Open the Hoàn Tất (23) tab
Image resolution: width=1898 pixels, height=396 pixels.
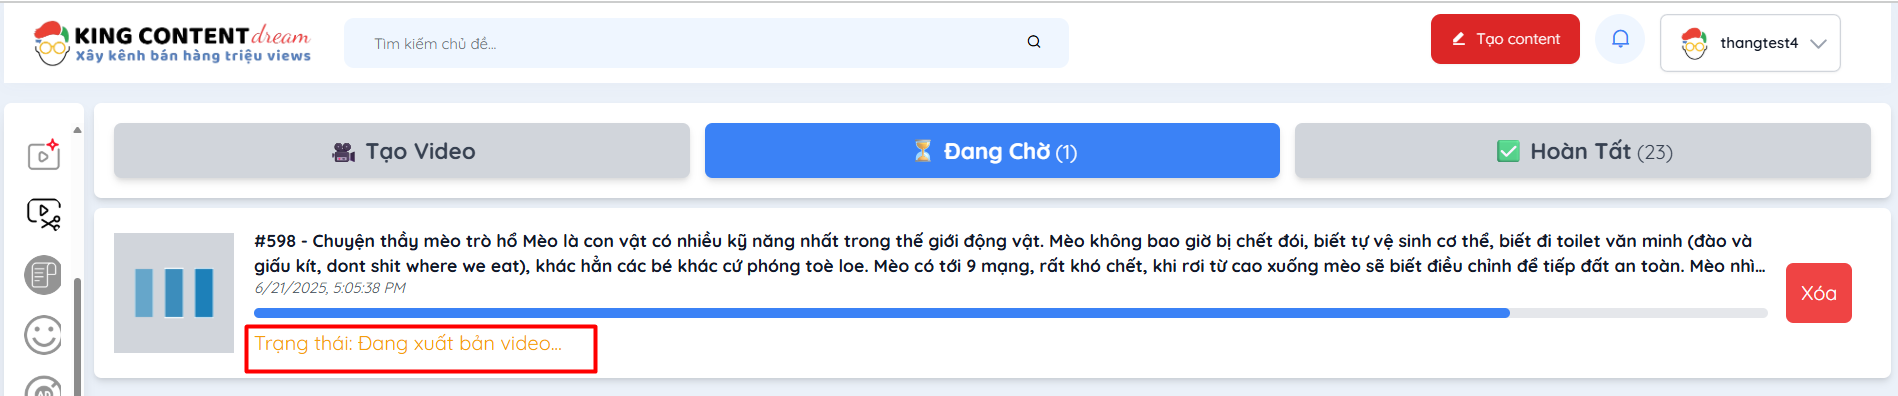(1583, 151)
